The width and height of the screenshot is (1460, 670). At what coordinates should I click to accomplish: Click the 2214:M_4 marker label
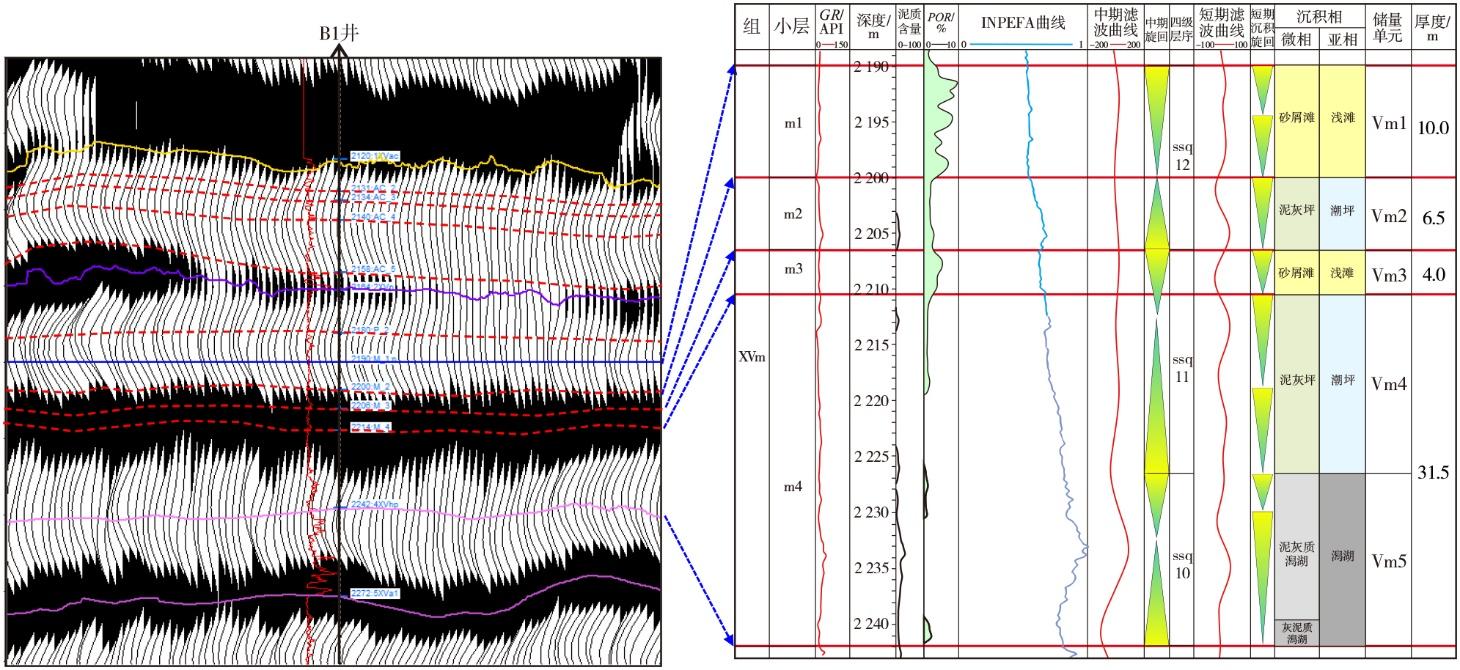pos(369,427)
